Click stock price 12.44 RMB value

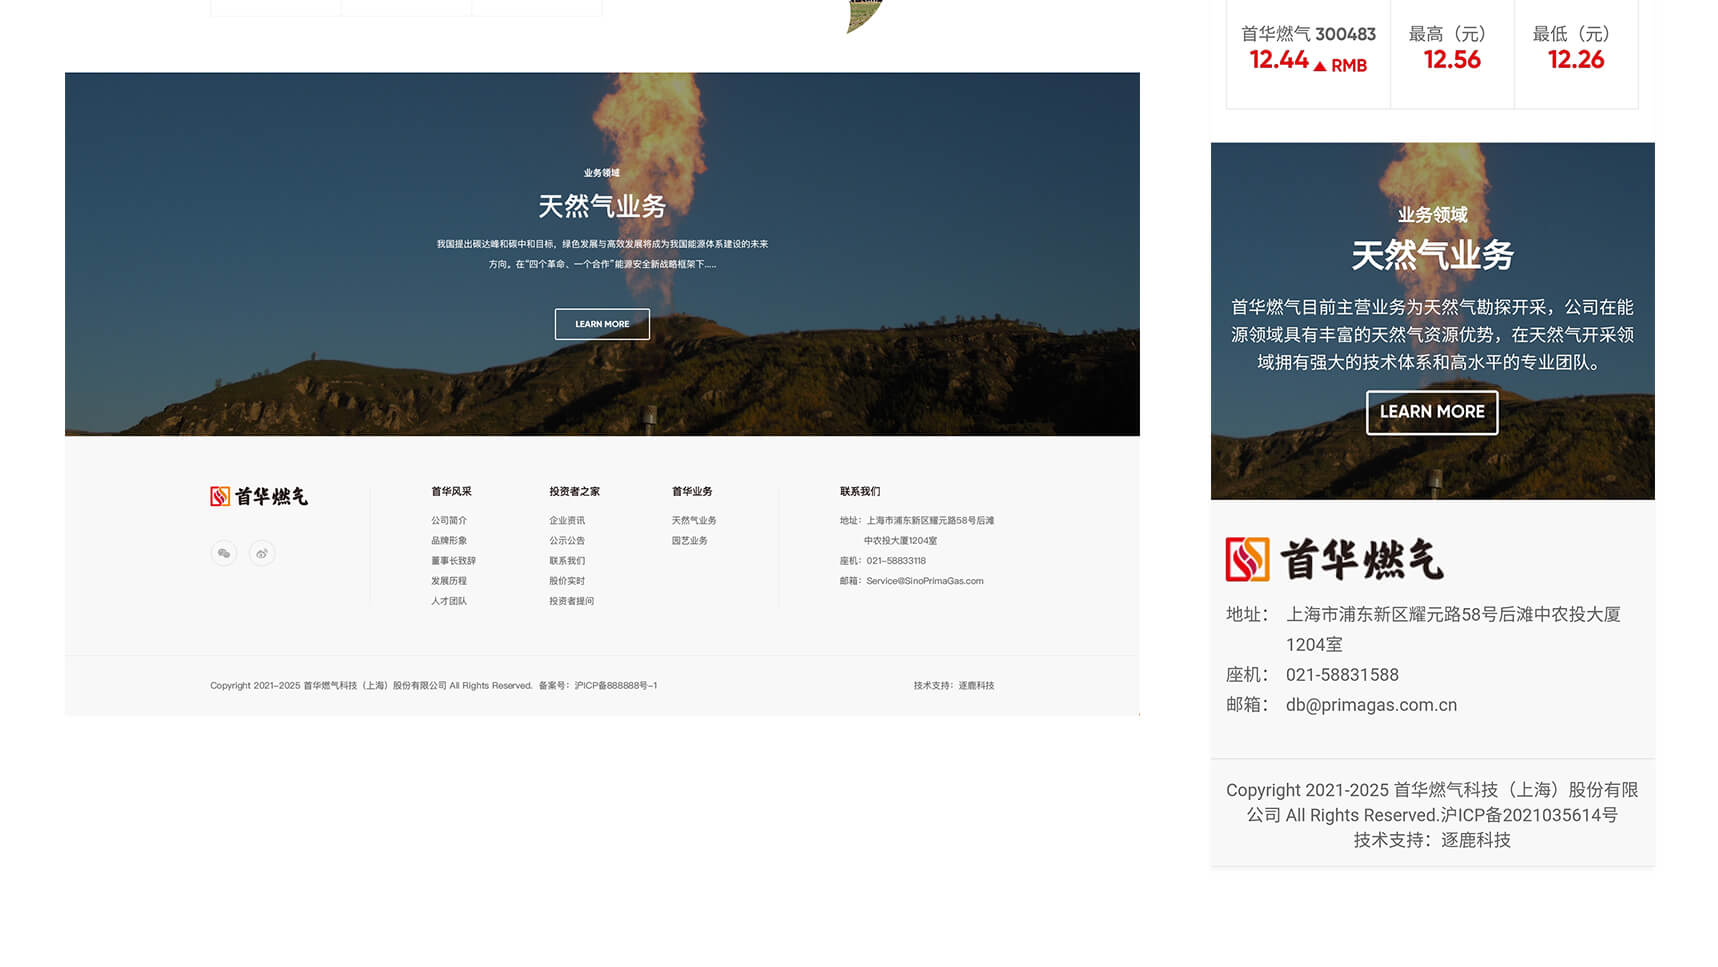(1308, 60)
